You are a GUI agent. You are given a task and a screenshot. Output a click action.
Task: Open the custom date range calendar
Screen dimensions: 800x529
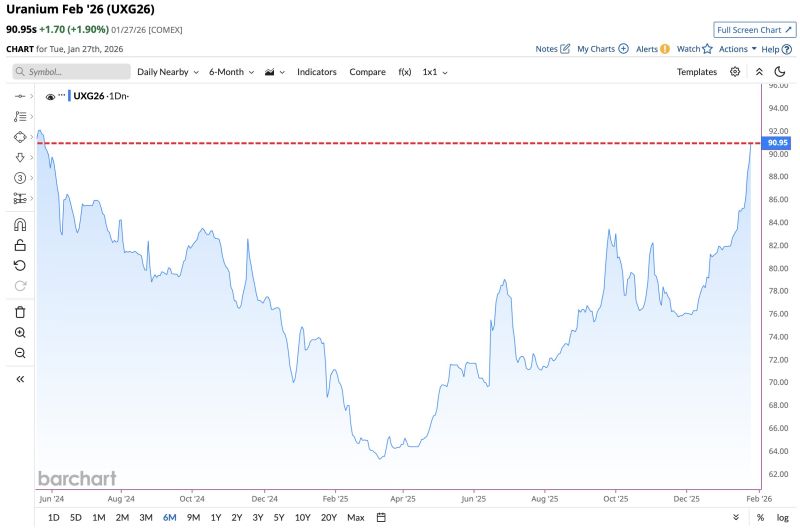(381, 517)
